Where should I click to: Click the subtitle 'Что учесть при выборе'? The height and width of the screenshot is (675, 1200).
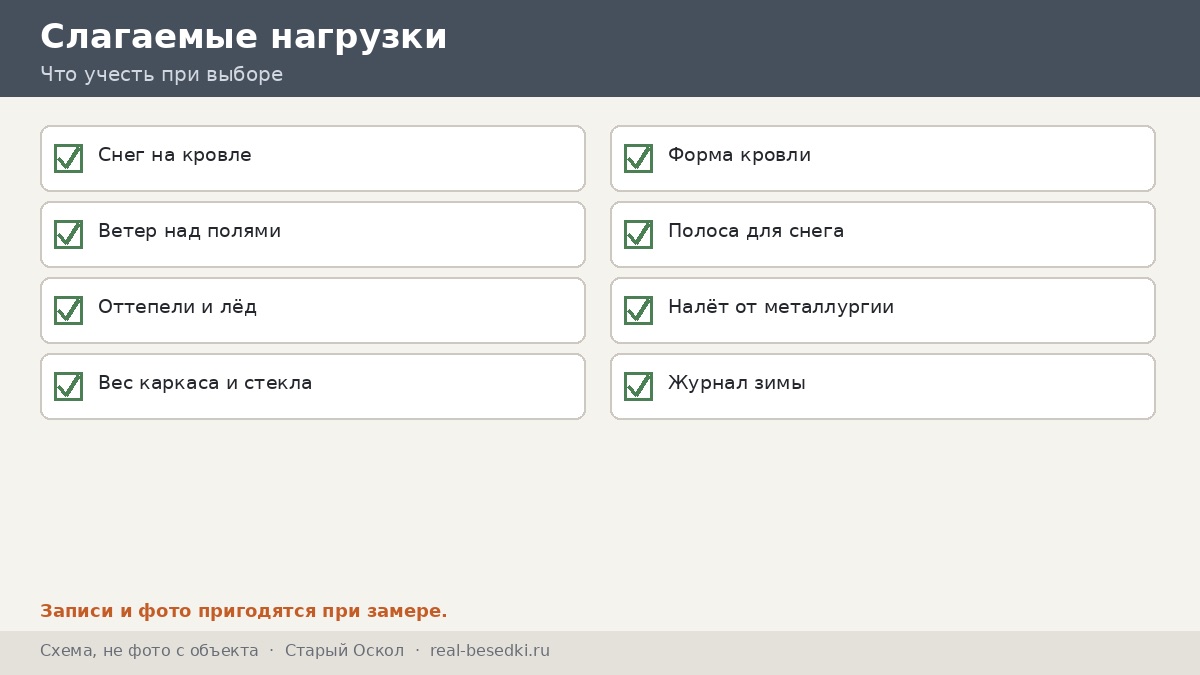(161, 74)
